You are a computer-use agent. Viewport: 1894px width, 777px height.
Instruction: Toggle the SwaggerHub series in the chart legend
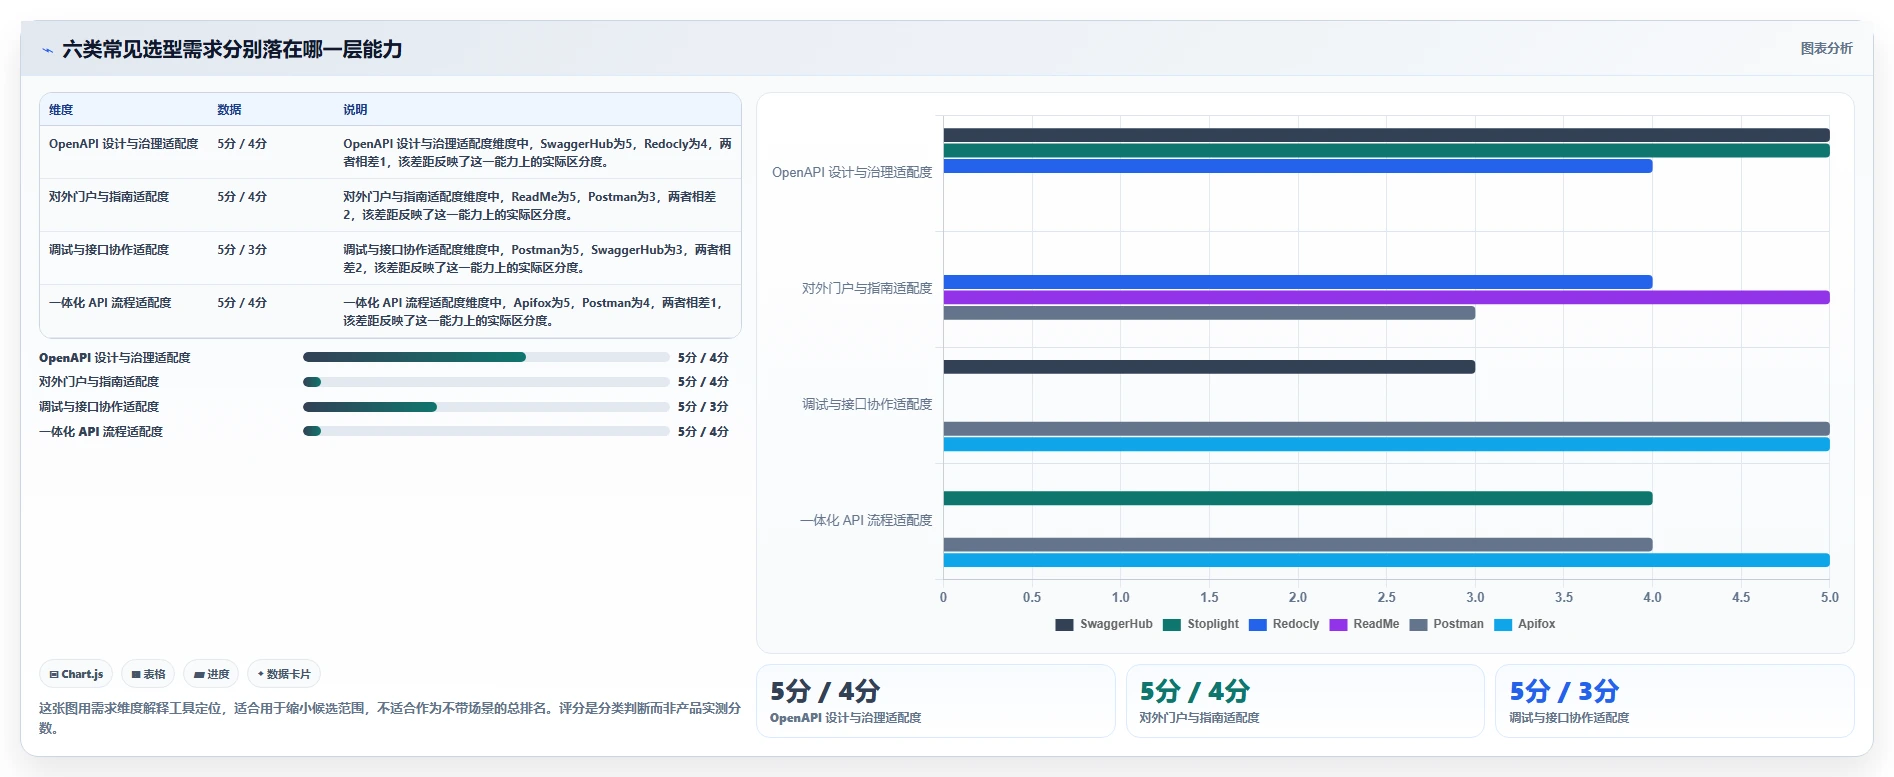(1104, 624)
